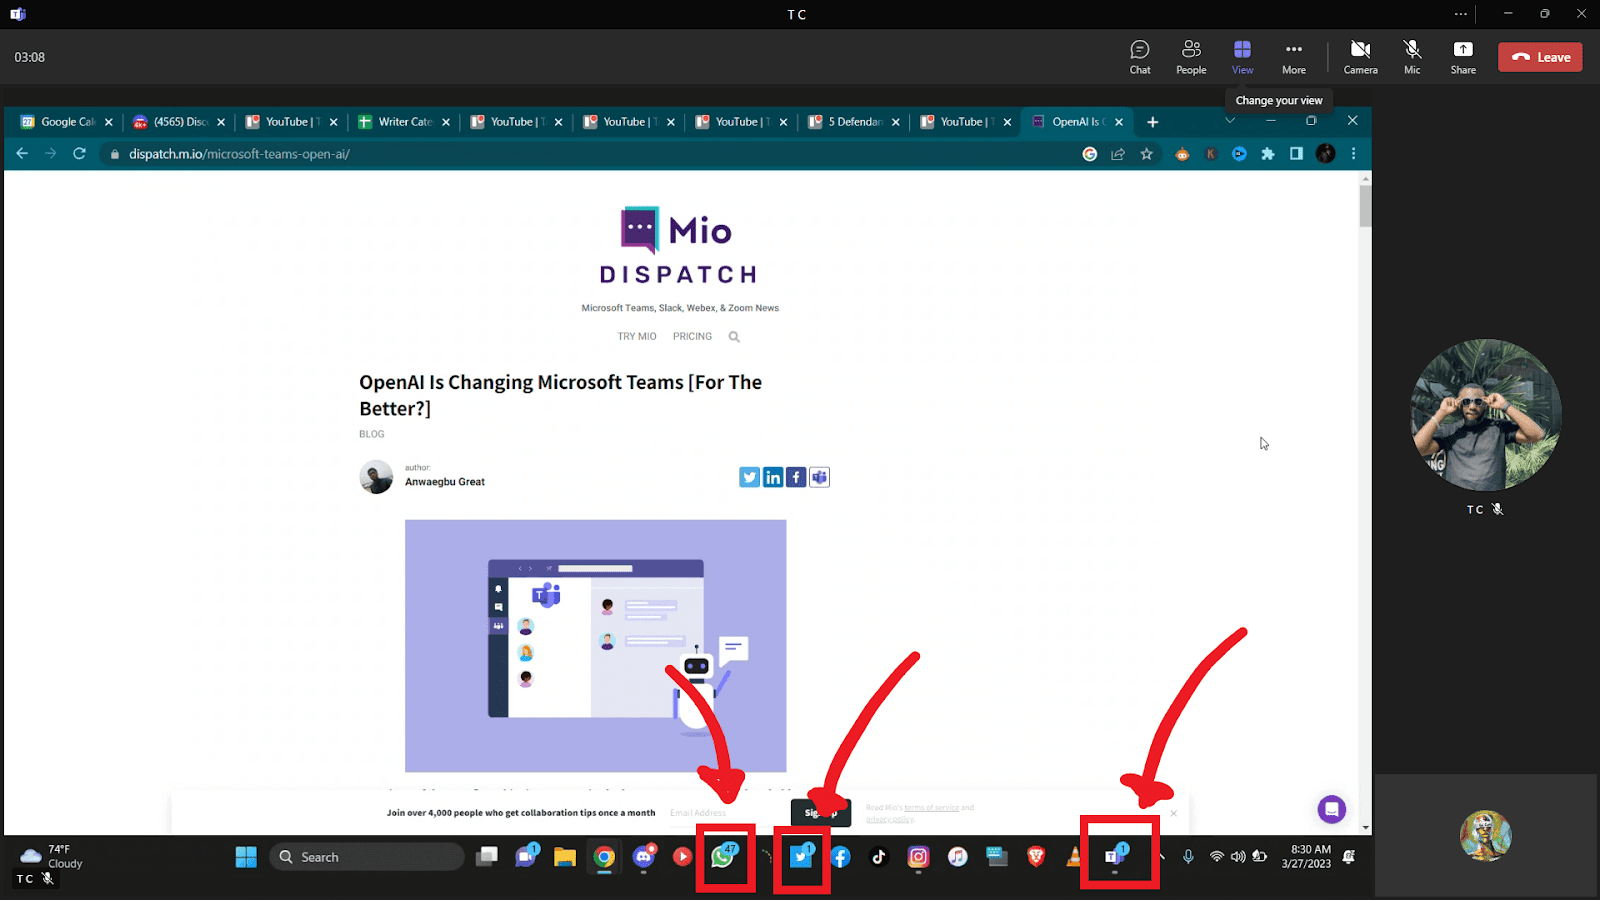1600x900 pixels.
Task: Open Chrome's three-dot customize menu
Action: click(x=1353, y=153)
